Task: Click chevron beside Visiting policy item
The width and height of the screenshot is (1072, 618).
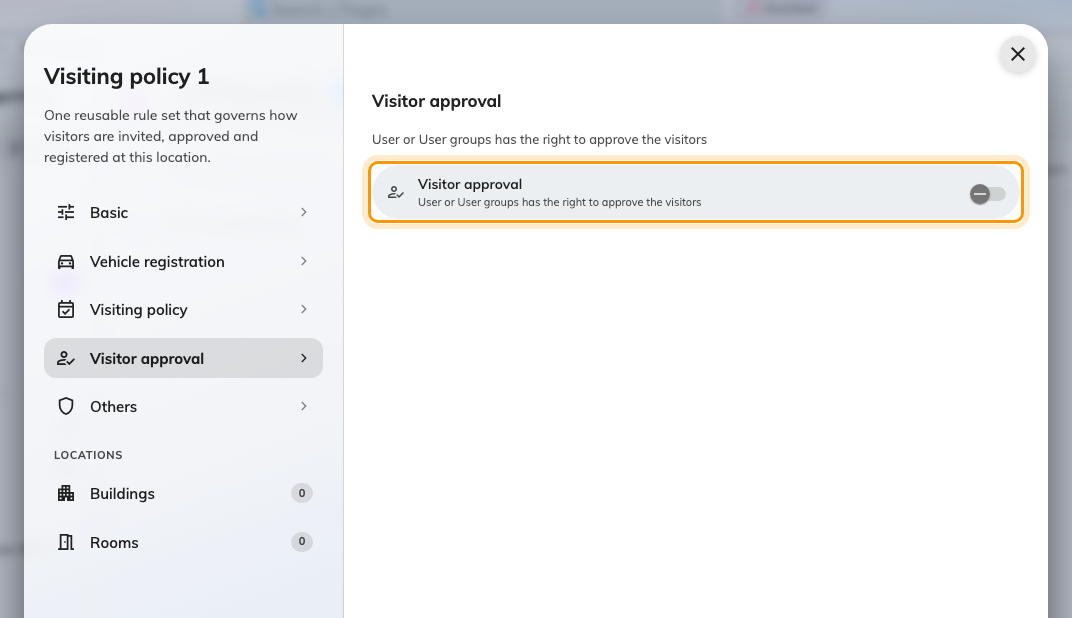Action: coord(304,310)
